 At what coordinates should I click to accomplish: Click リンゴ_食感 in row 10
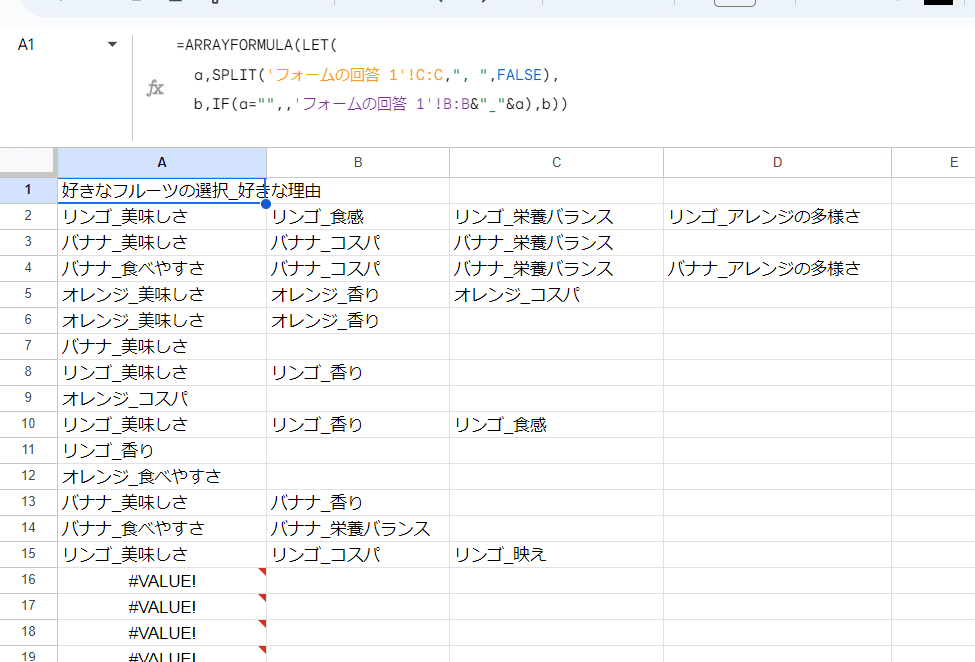point(556,425)
